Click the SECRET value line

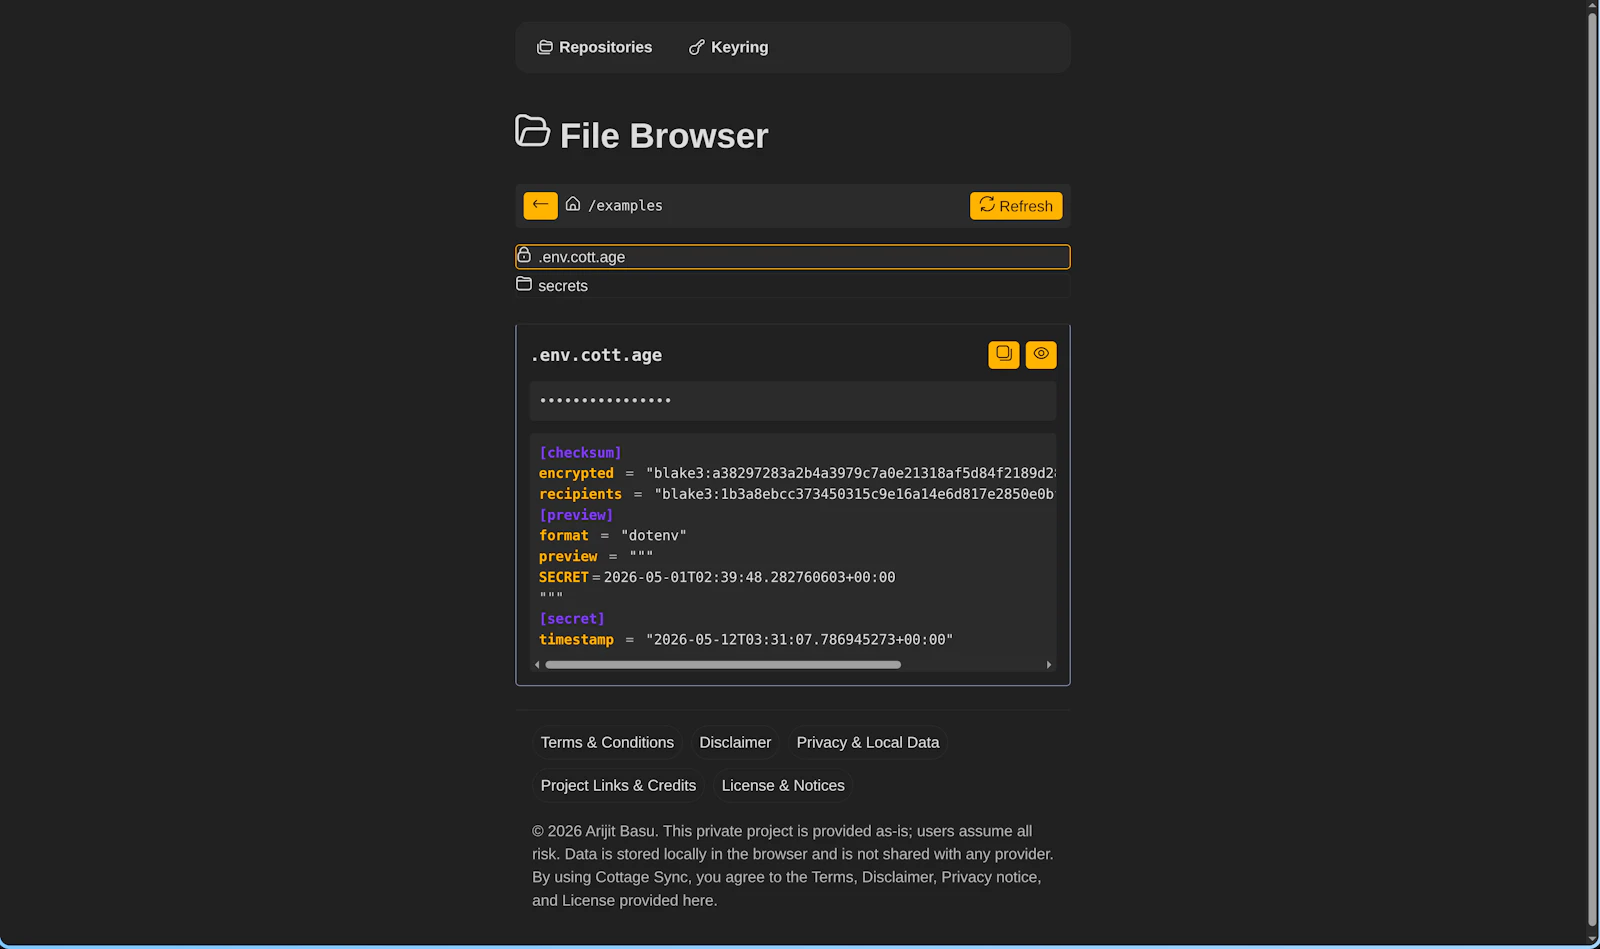pyautogui.click(x=717, y=577)
